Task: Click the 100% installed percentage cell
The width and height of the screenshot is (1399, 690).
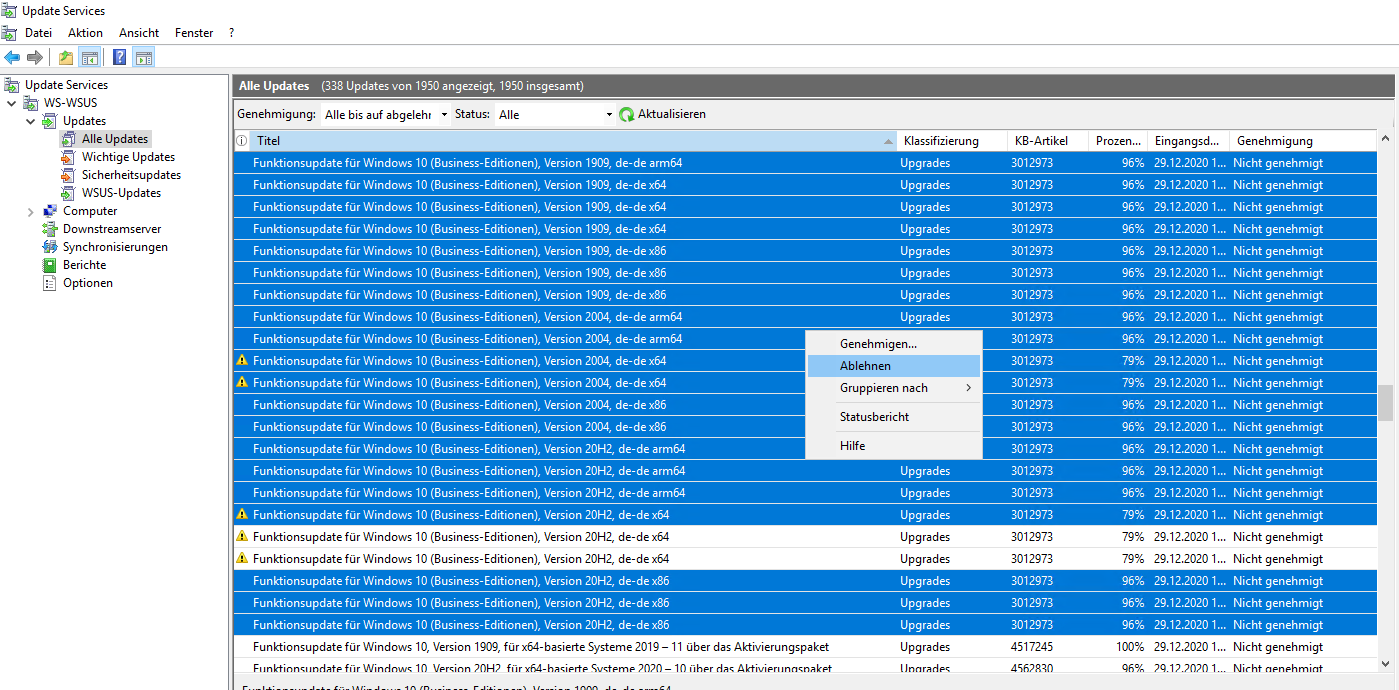Action: point(1130,647)
